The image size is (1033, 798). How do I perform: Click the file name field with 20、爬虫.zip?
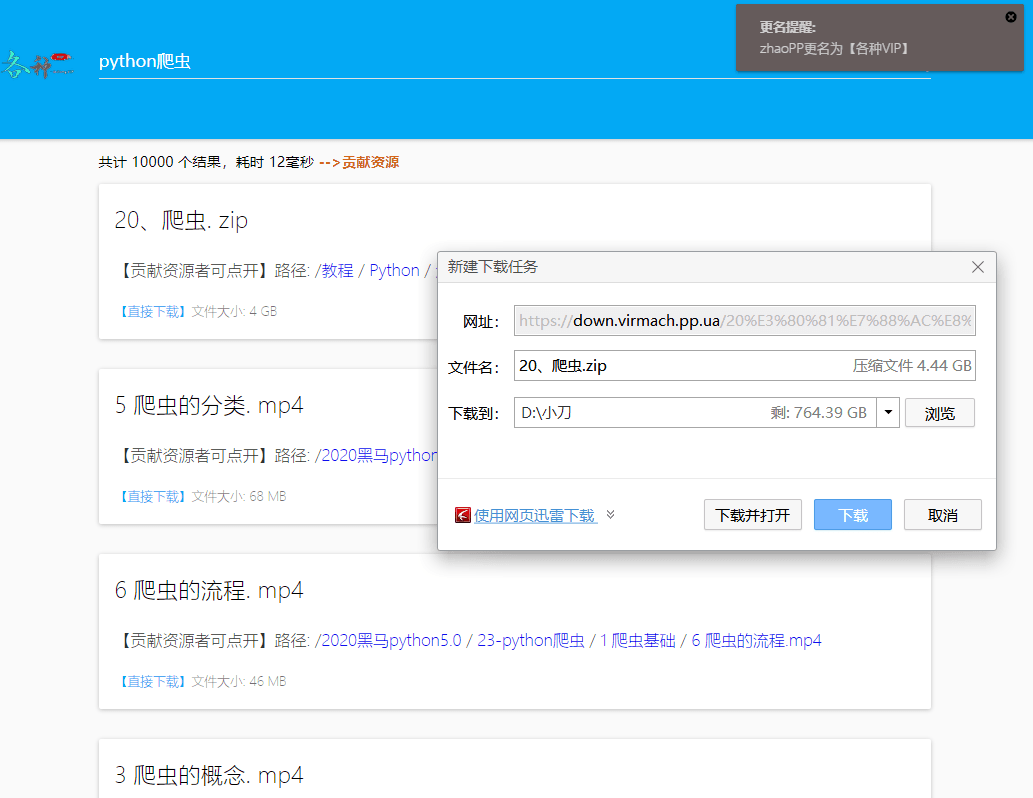coord(680,366)
